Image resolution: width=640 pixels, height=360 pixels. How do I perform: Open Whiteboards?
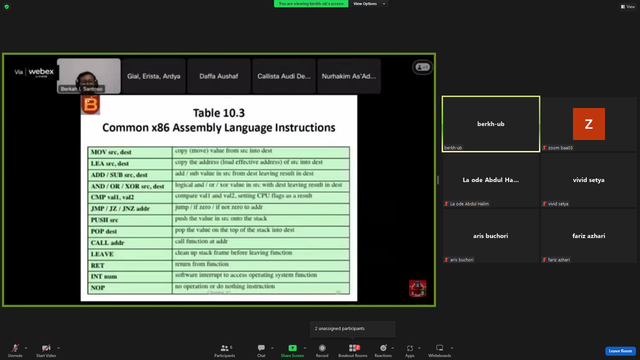coord(440,350)
